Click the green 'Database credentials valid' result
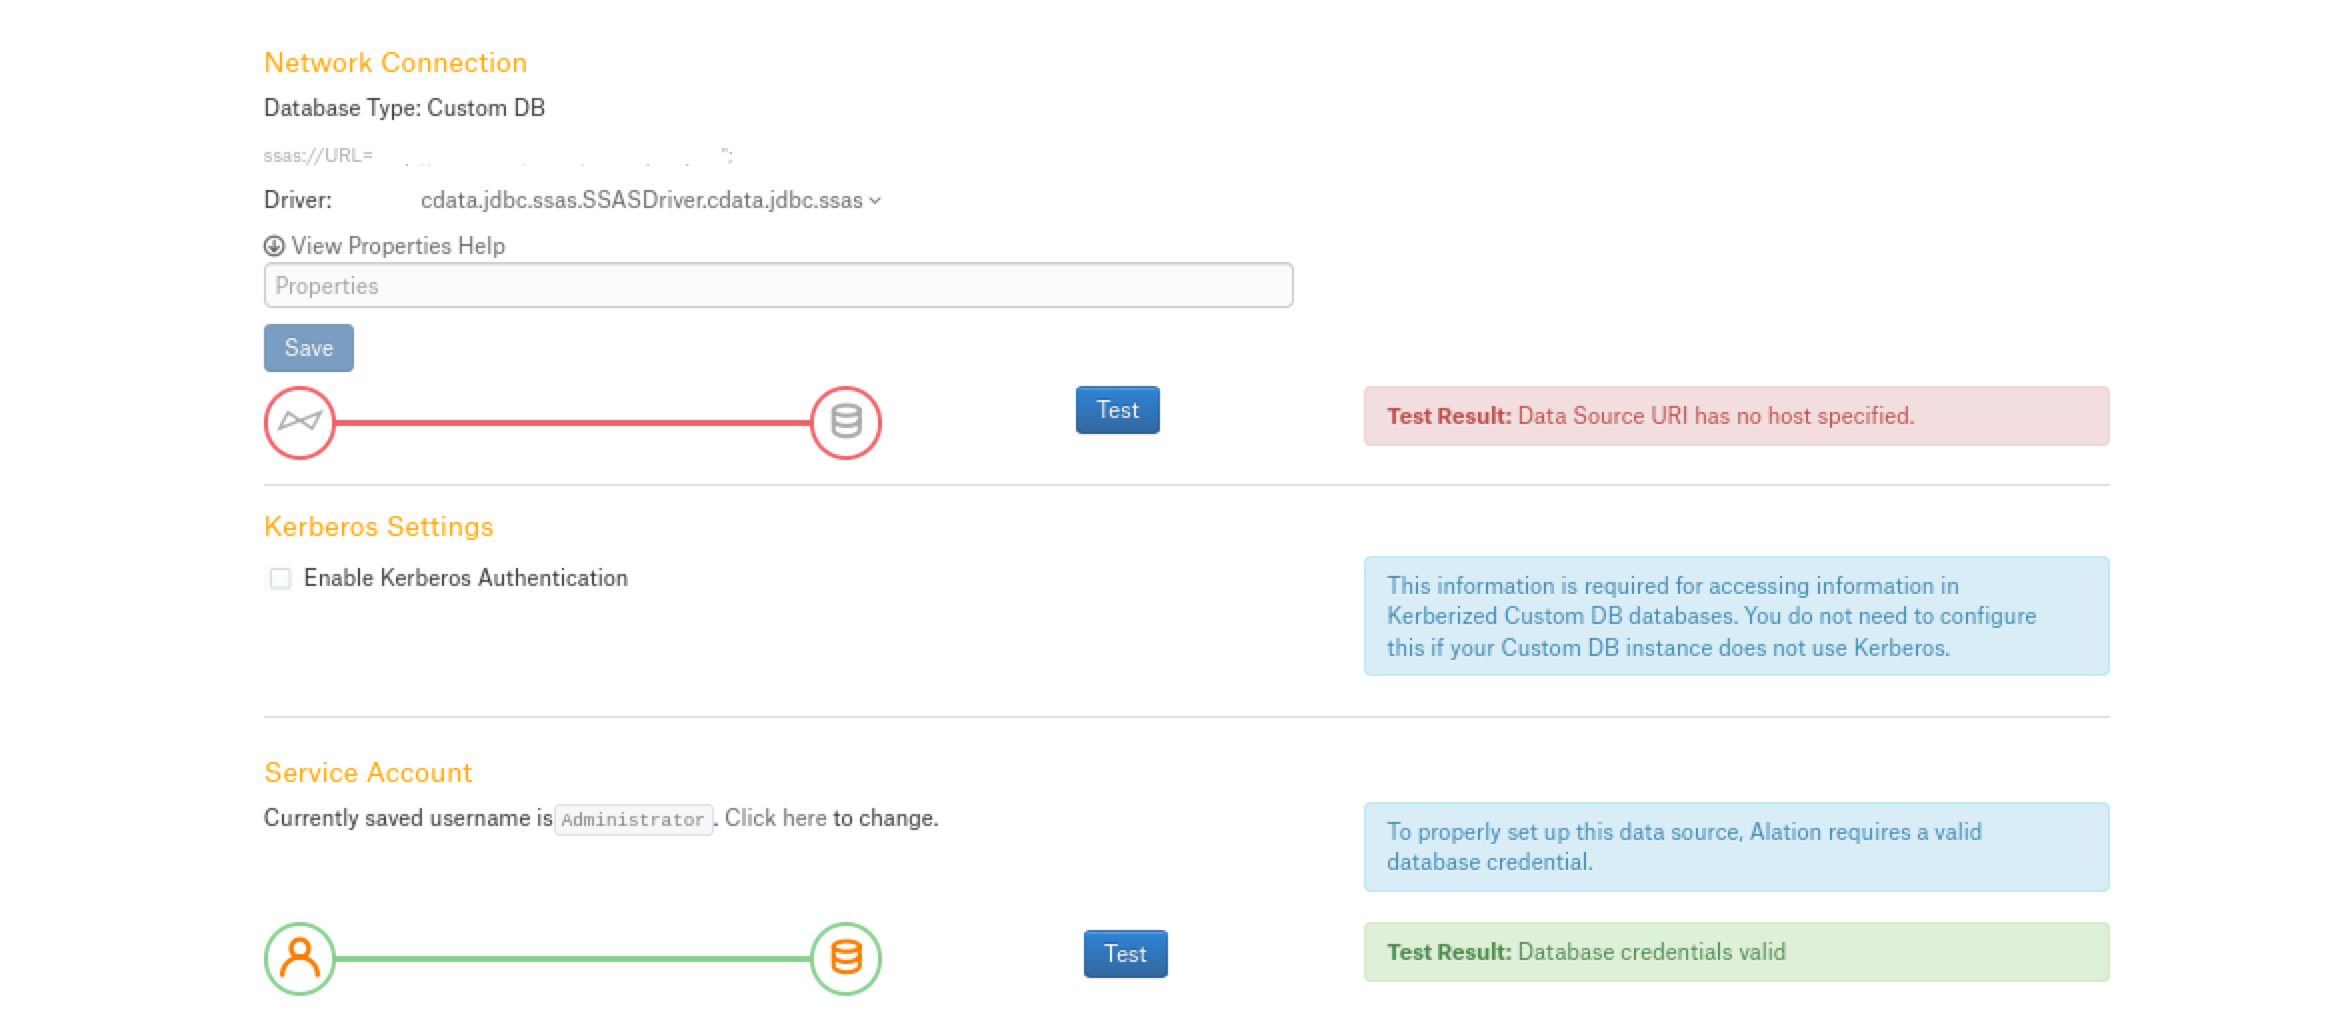The width and height of the screenshot is (2336, 1034). pos(1736,952)
